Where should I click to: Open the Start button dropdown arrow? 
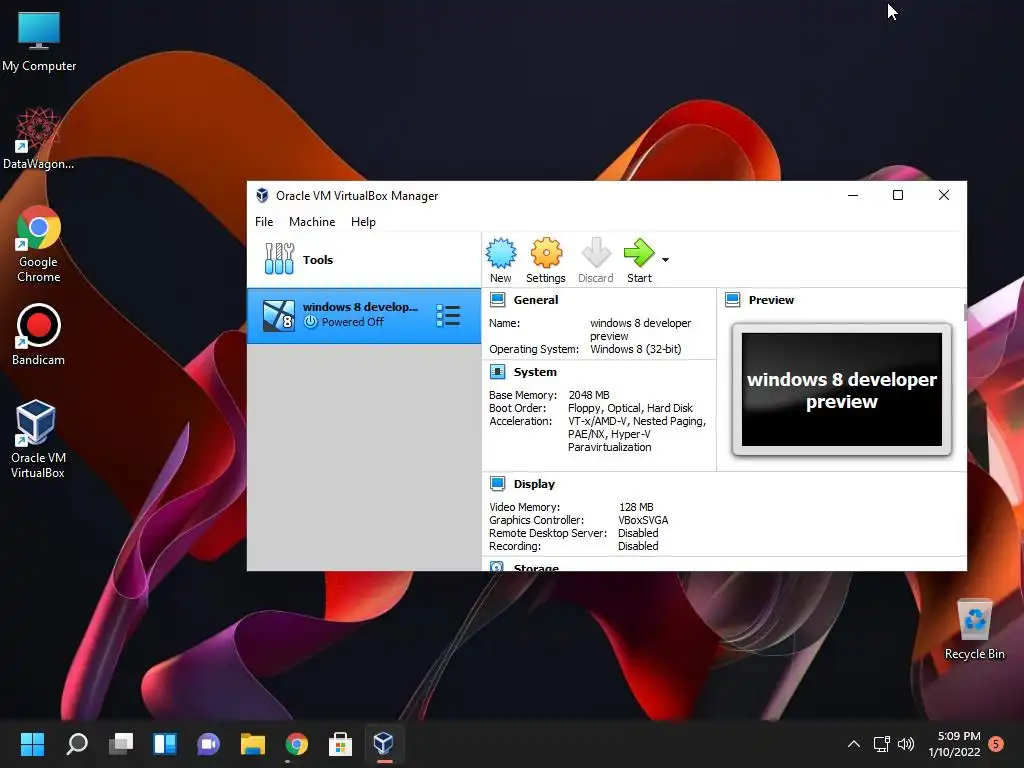665,260
